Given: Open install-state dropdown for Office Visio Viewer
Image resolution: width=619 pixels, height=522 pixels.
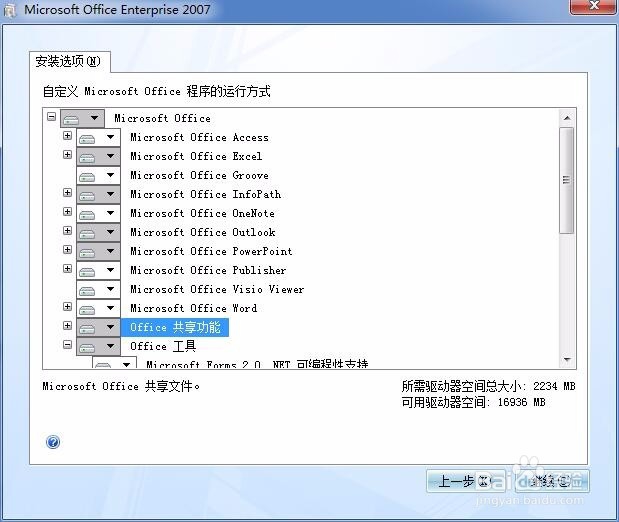Looking at the screenshot, I should [x=98, y=289].
